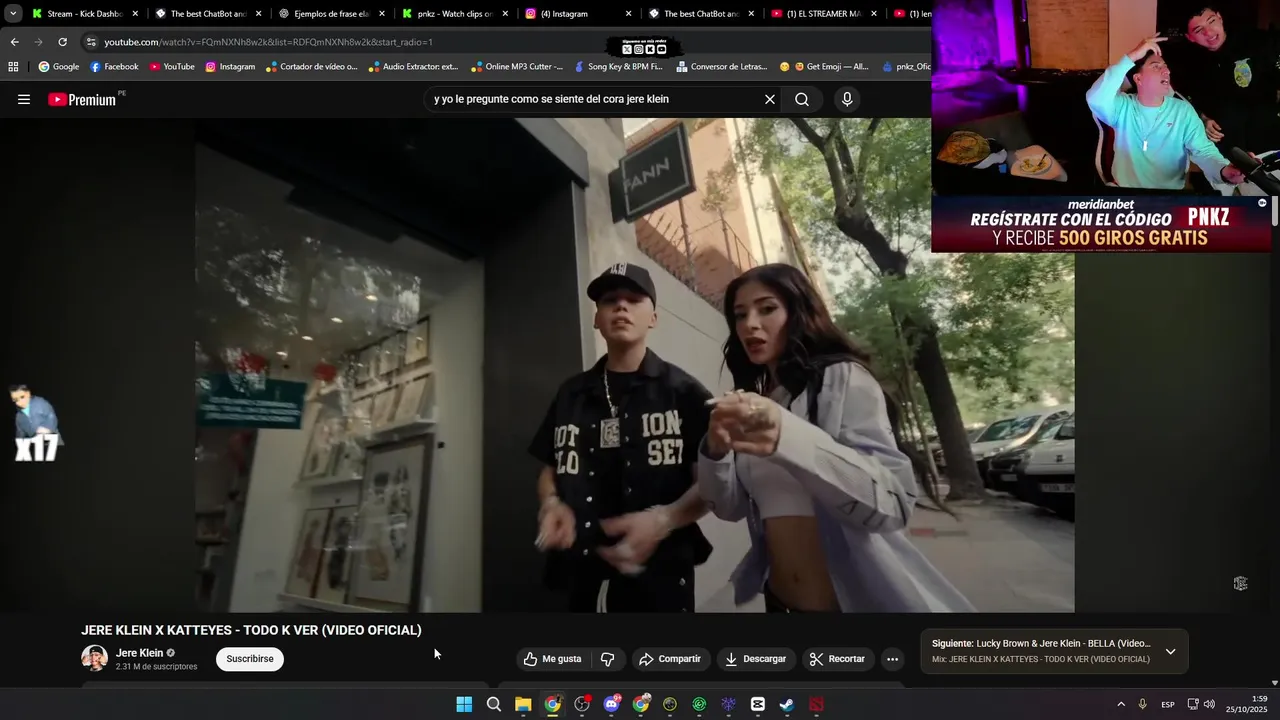
Task: Open the red Dota app in taskbar
Action: (817, 704)
